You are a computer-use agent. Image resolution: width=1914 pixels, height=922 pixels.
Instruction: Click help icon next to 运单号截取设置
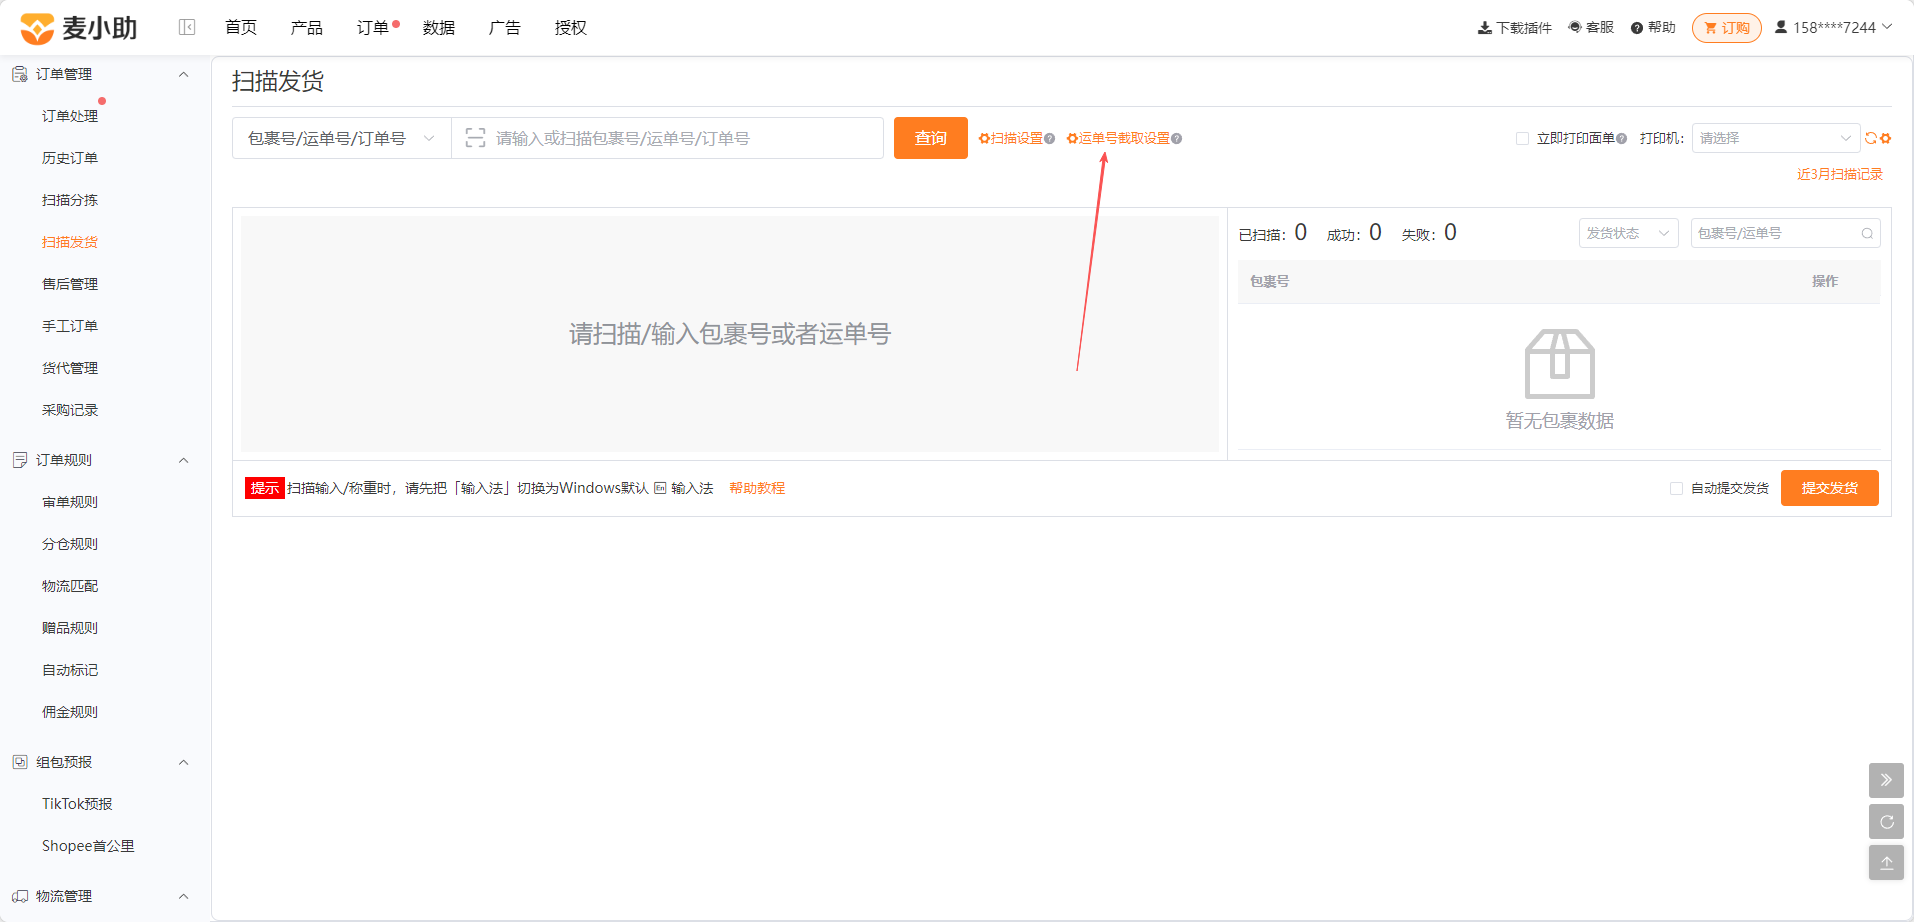(1177, 139)
